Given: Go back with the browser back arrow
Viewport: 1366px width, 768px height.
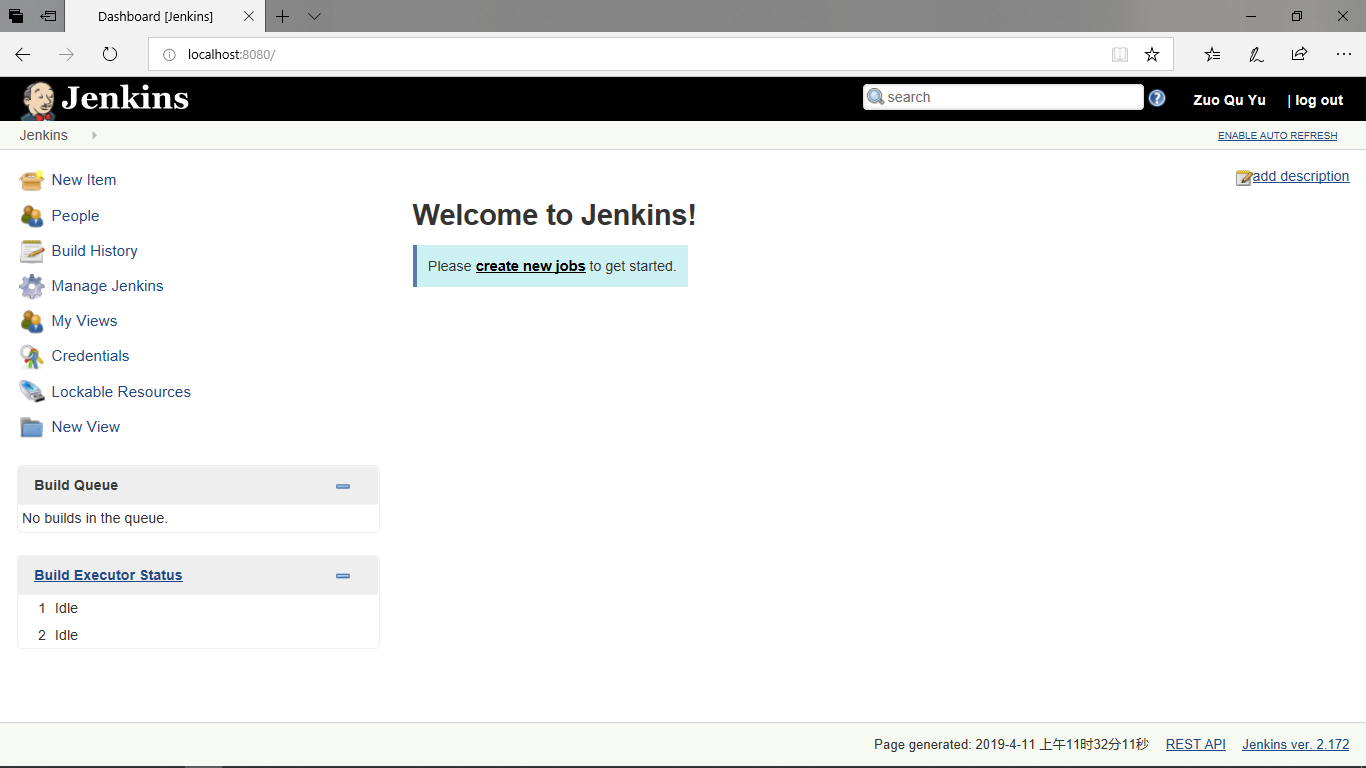Looking at the screenshot, I should pos(23,54).
